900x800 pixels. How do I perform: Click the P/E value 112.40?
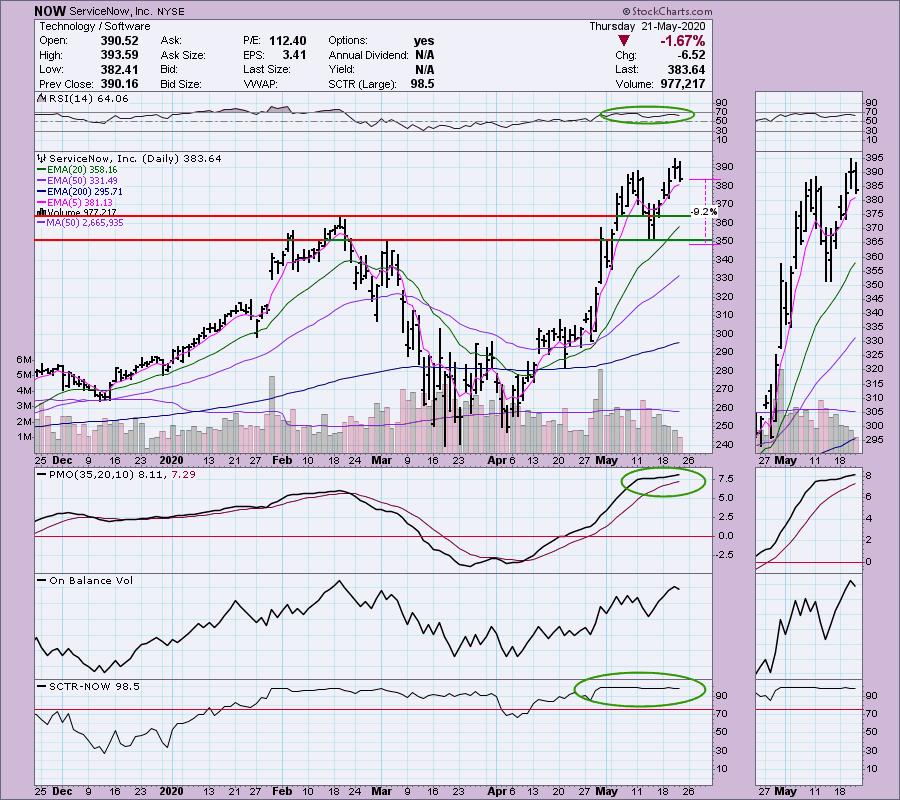pyautogui.click(x=288, y=41)
